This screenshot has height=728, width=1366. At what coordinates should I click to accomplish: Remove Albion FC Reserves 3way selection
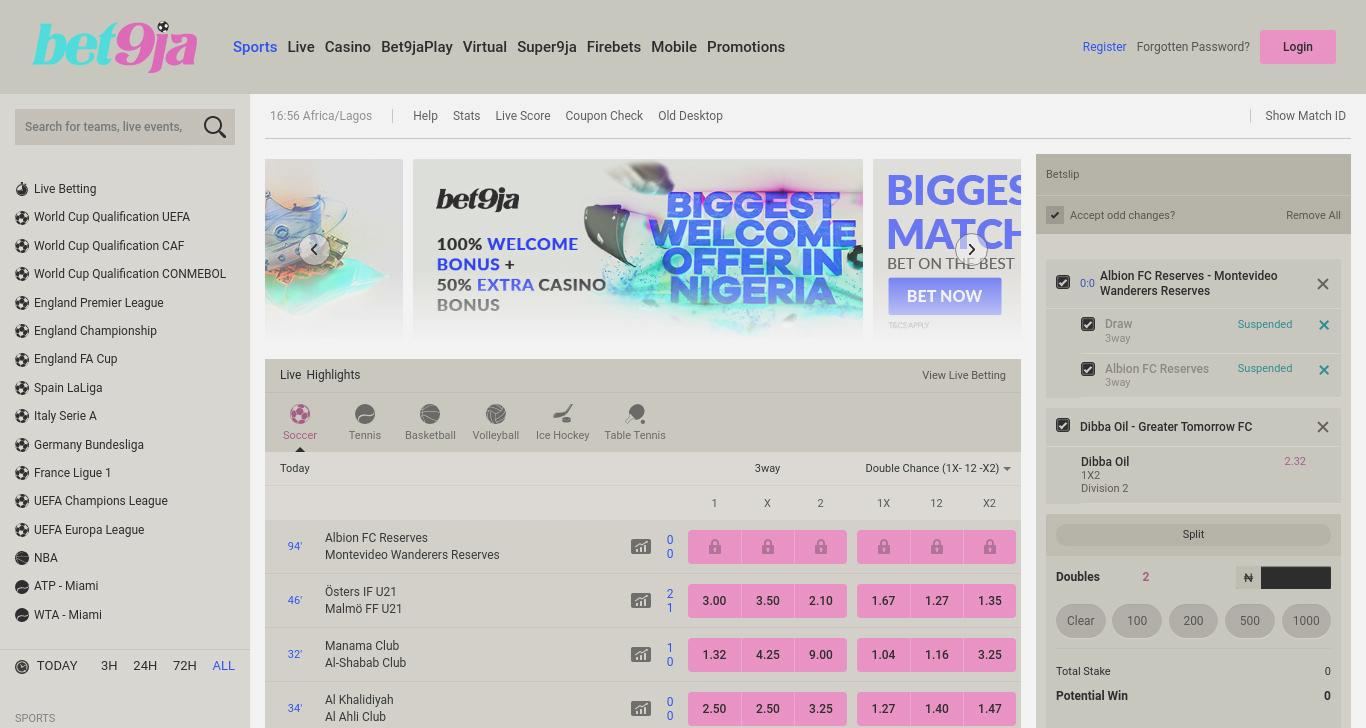point(1324,370)
